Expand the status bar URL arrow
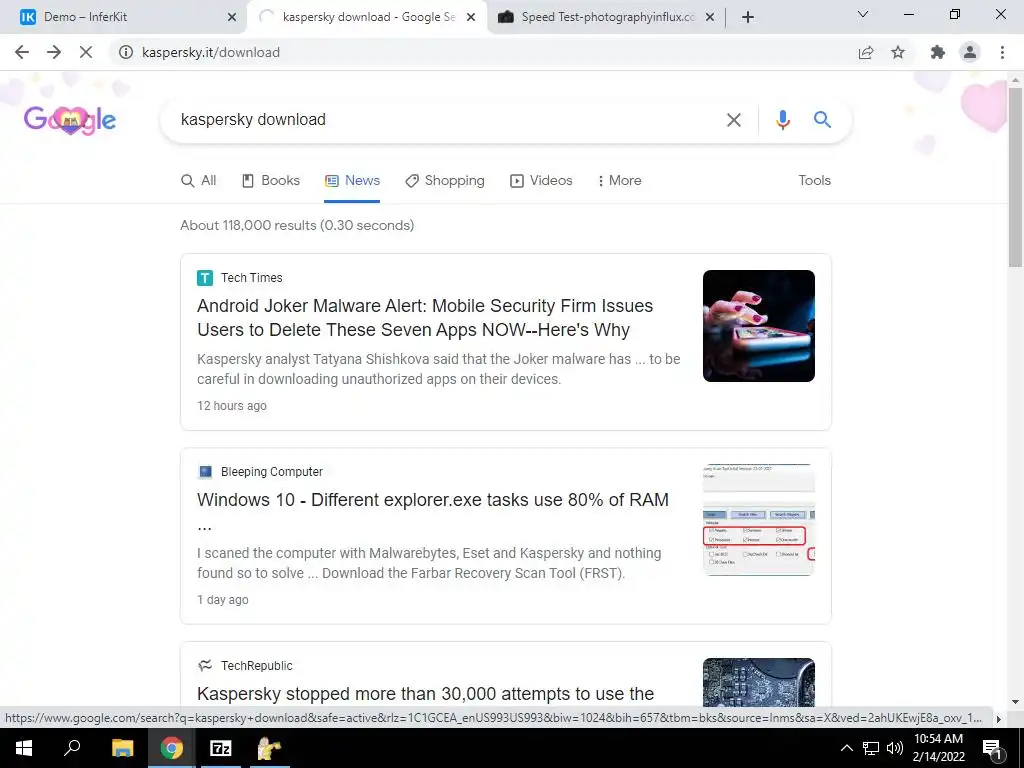 click(x=999, y=718)
